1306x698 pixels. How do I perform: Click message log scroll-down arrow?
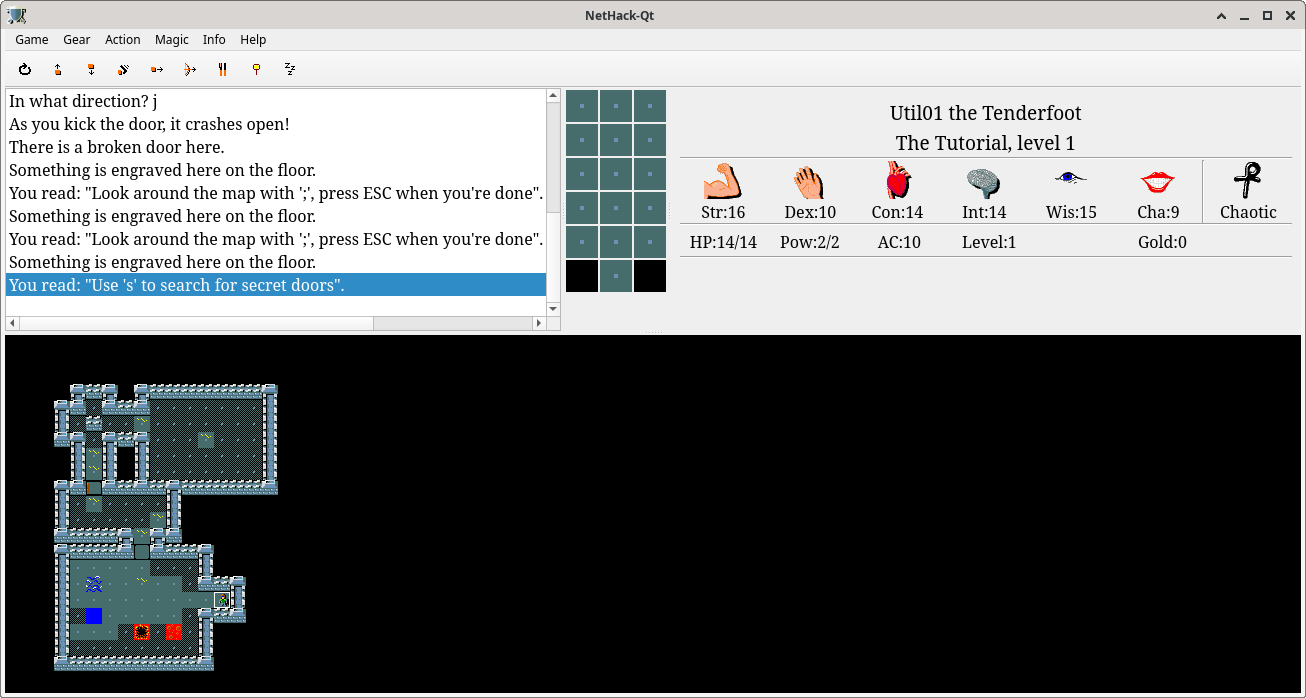[553, 310]
